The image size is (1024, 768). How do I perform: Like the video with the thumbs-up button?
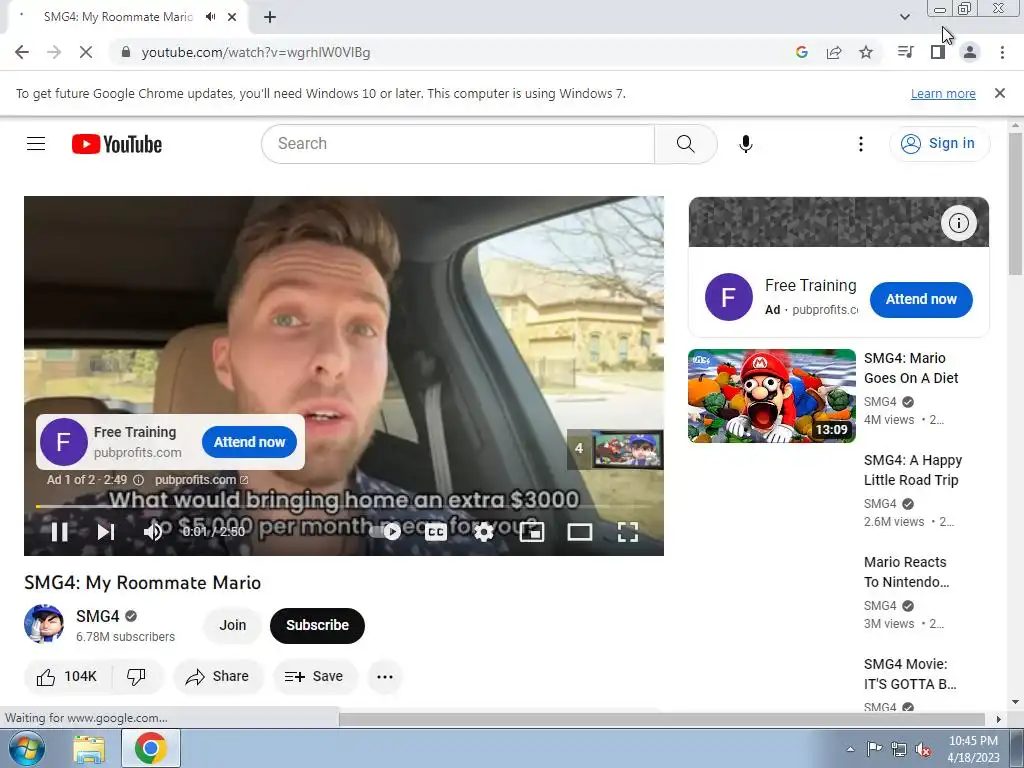(67, 677)
